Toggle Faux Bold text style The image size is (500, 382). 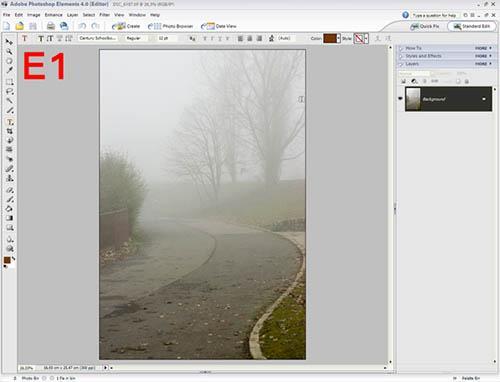pos(205,39)
